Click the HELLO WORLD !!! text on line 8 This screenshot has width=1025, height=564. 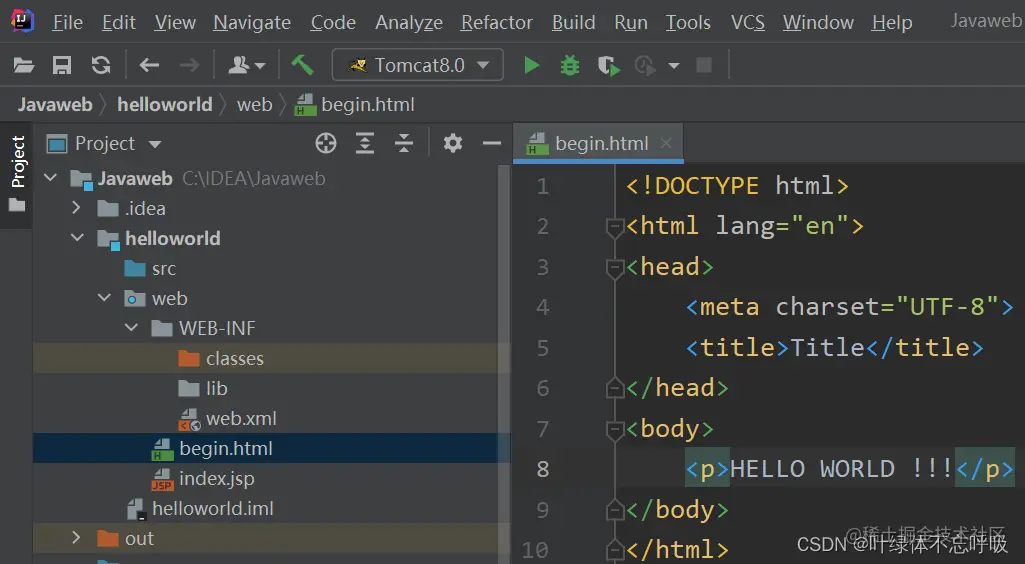pos(841,469)
